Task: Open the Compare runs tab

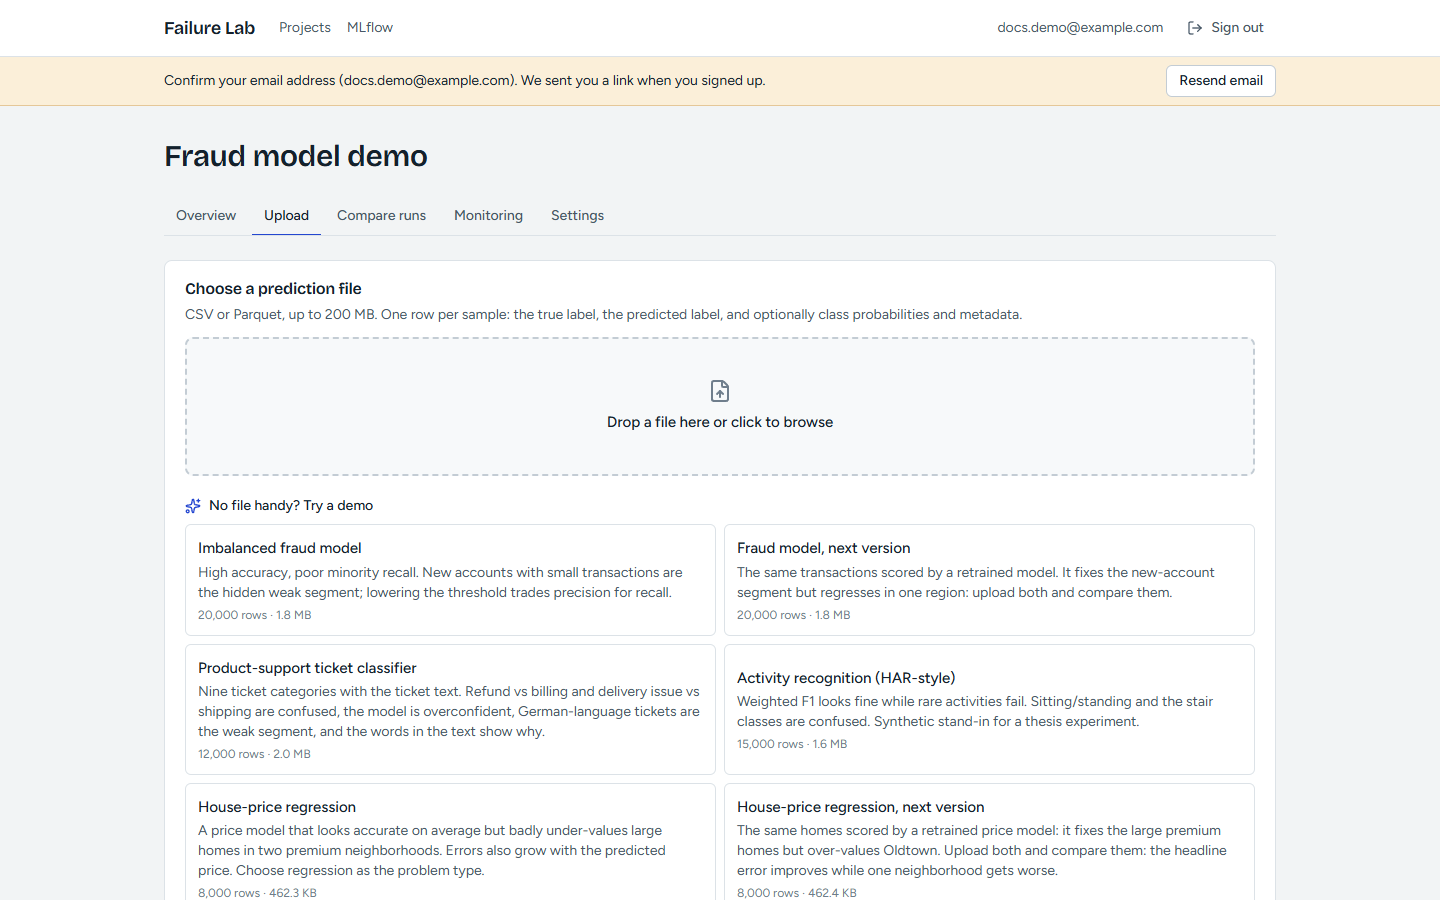Action: 381,215
